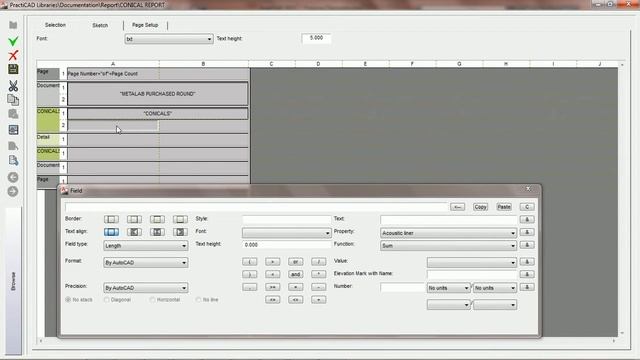This screenshot has width=640, height=360.
Task: Open the vertical Browse side tab
Action: [13, 281]
